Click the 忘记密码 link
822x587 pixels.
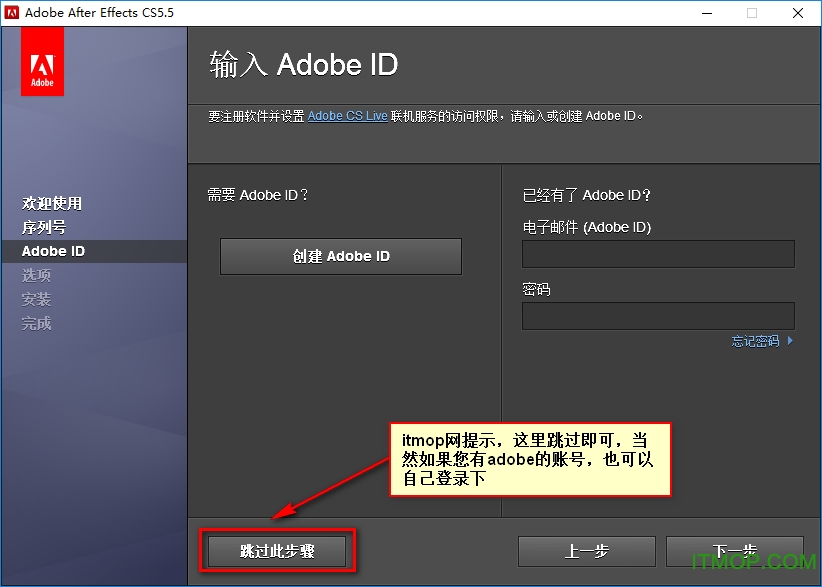(x=757, y=340)
